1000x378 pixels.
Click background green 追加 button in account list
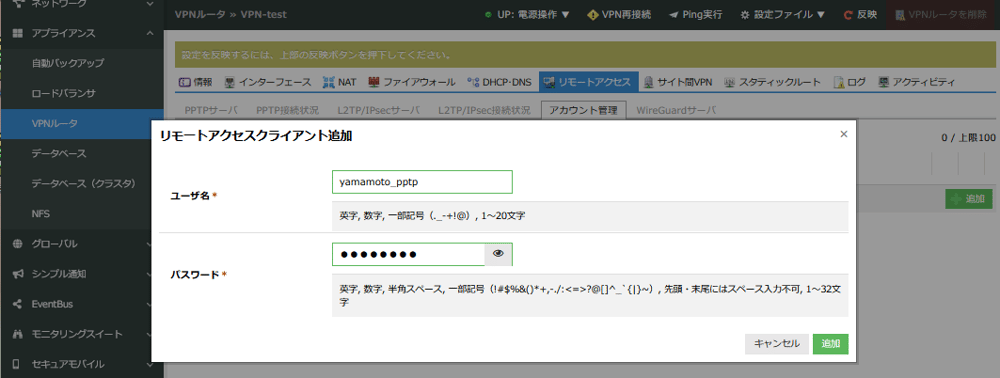tap(969, 199)
